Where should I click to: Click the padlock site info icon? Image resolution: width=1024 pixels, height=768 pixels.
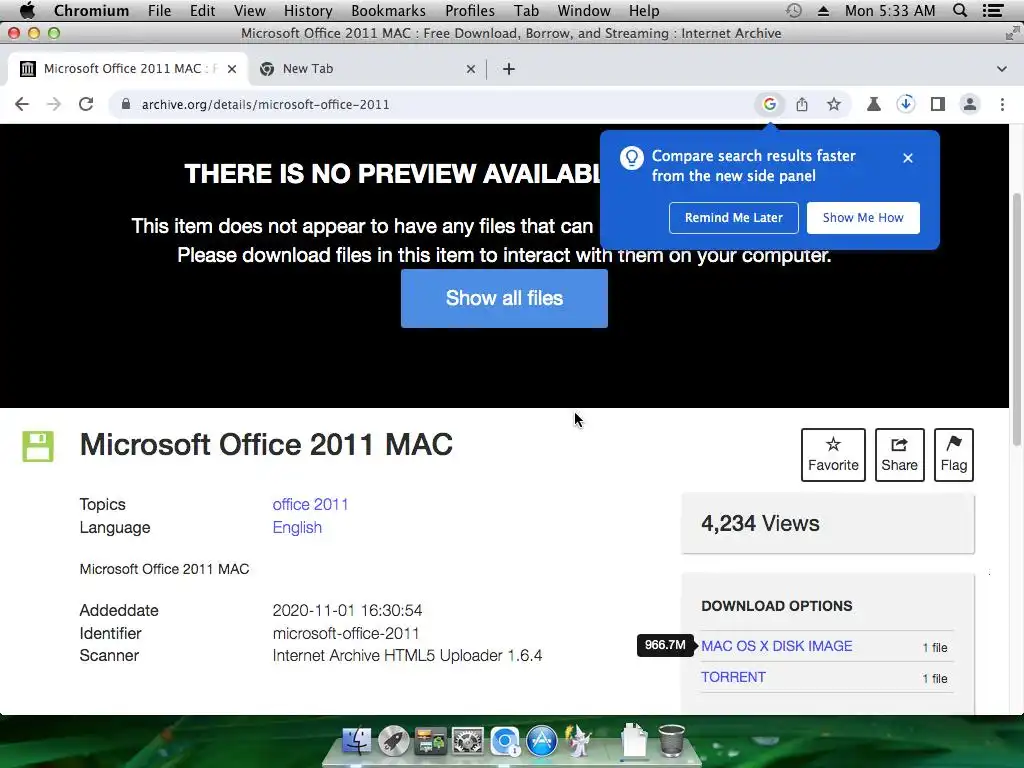(126, 104)
